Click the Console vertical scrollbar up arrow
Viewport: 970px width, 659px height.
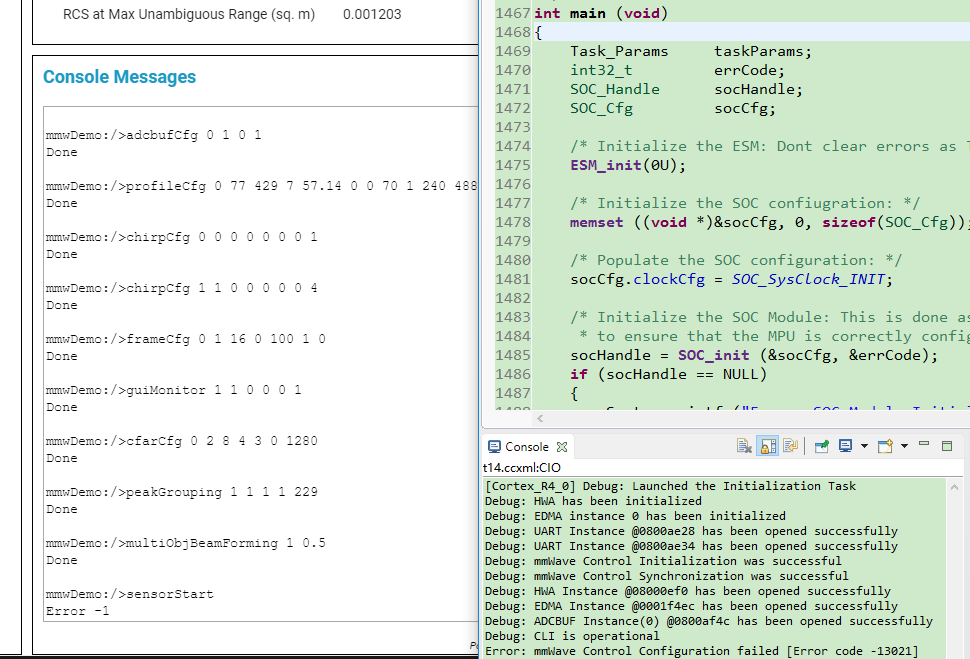pos(954,488)
